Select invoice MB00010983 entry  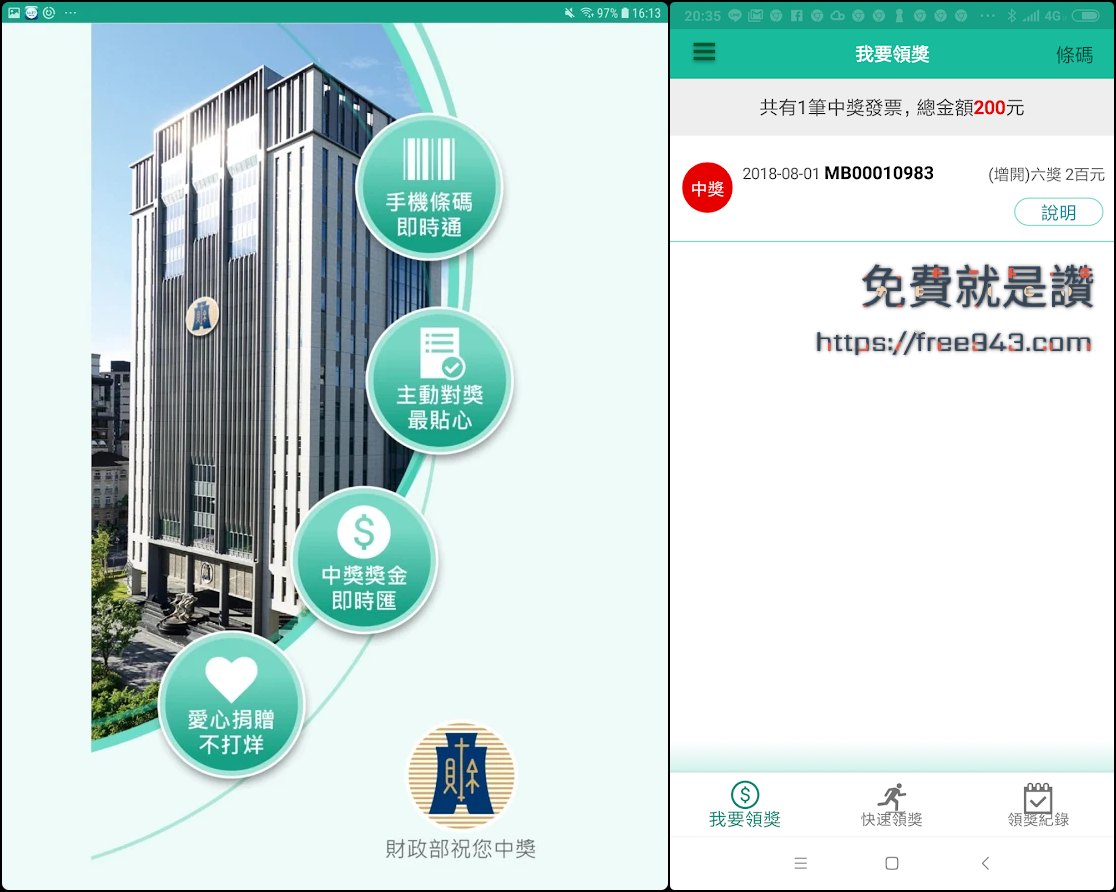click(878, 174)
